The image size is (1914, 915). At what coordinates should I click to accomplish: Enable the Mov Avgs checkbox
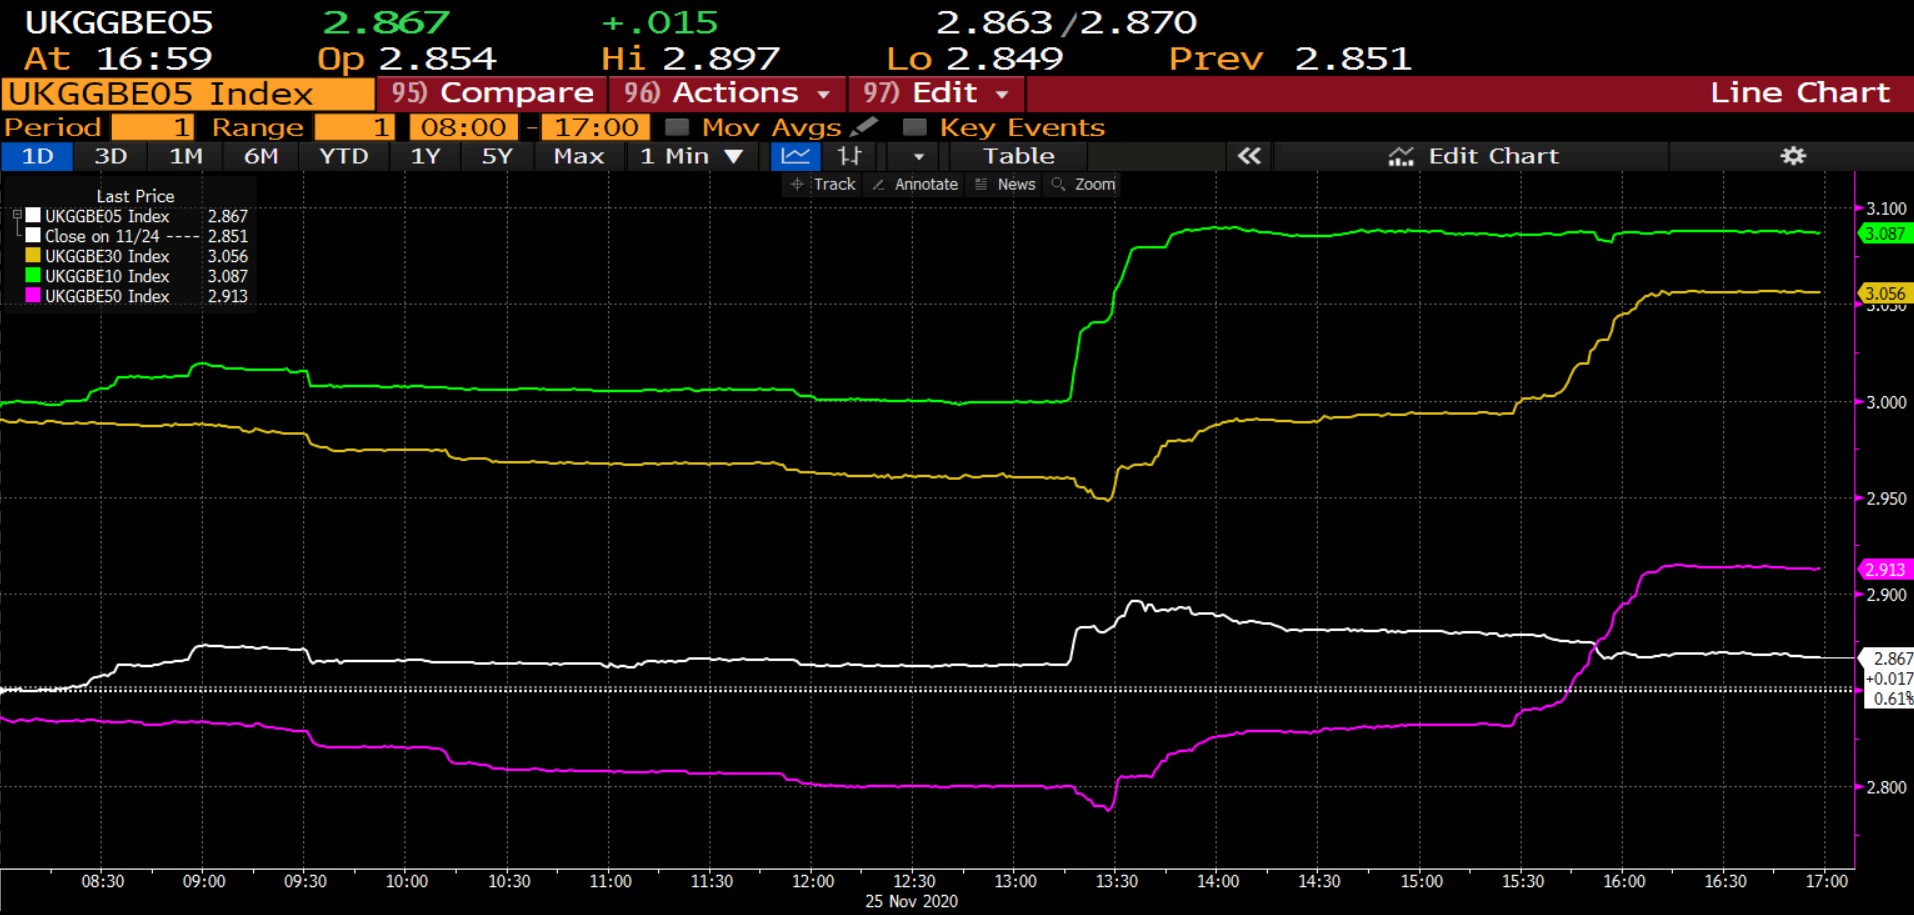click(x=677, y=127)
